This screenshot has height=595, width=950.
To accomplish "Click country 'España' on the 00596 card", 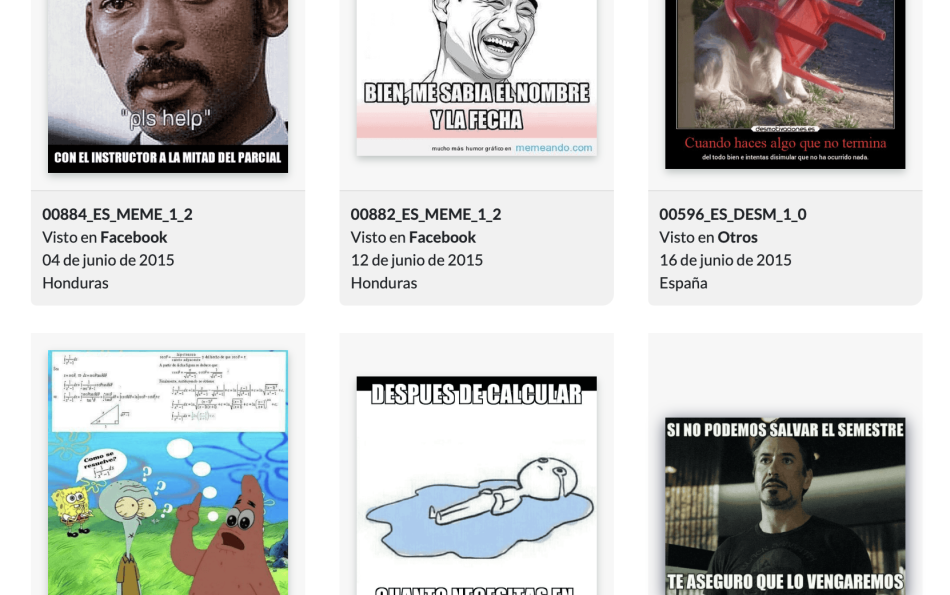I will tap(683, 283).
